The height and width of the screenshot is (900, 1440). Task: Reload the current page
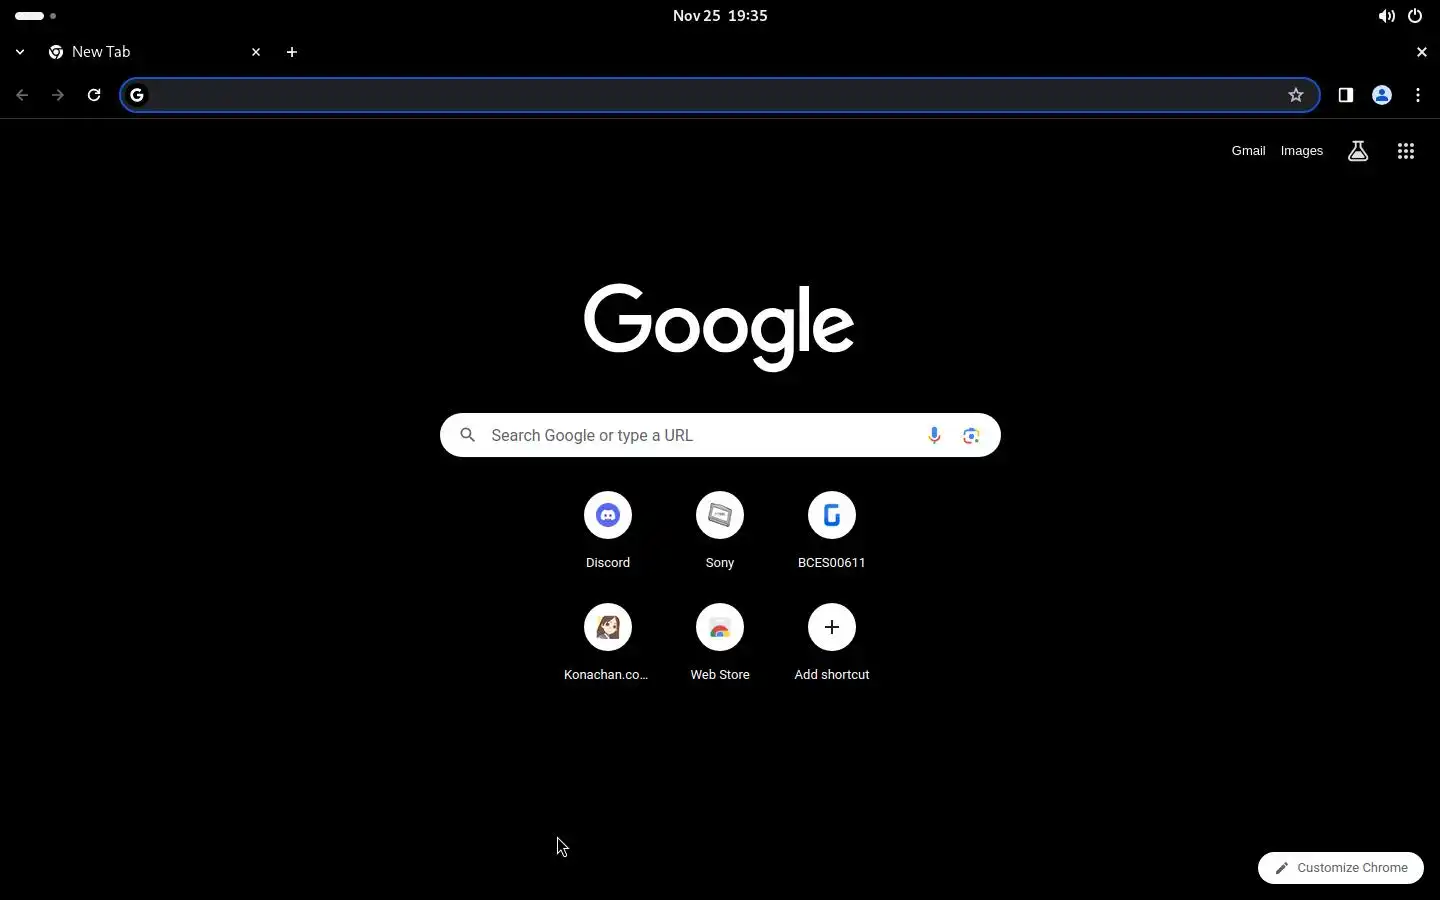(94, 95)
